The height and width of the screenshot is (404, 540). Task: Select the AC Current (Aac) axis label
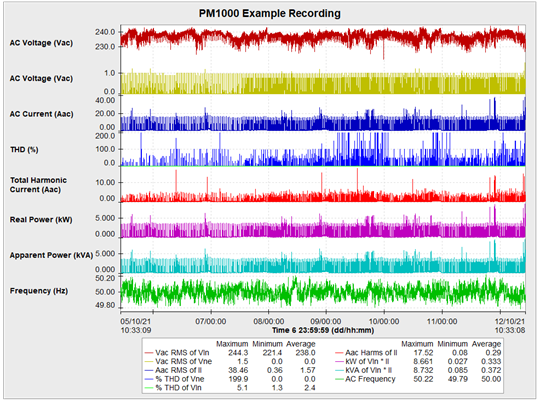pos(41,114)
